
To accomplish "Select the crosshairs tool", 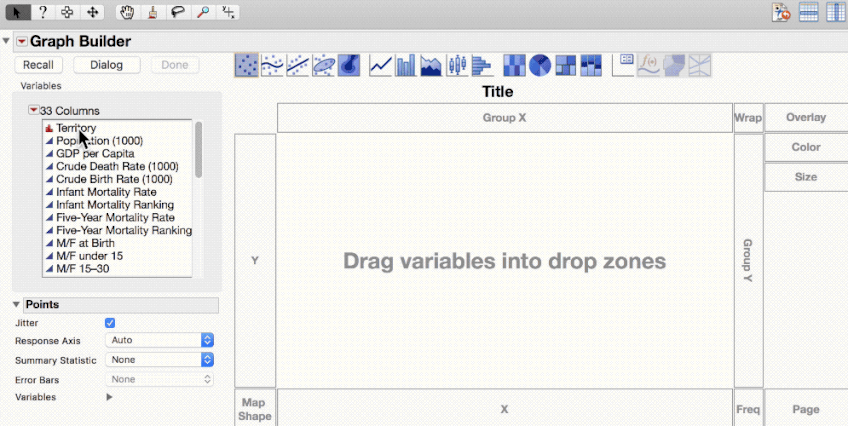I will (x=228, y=11).
